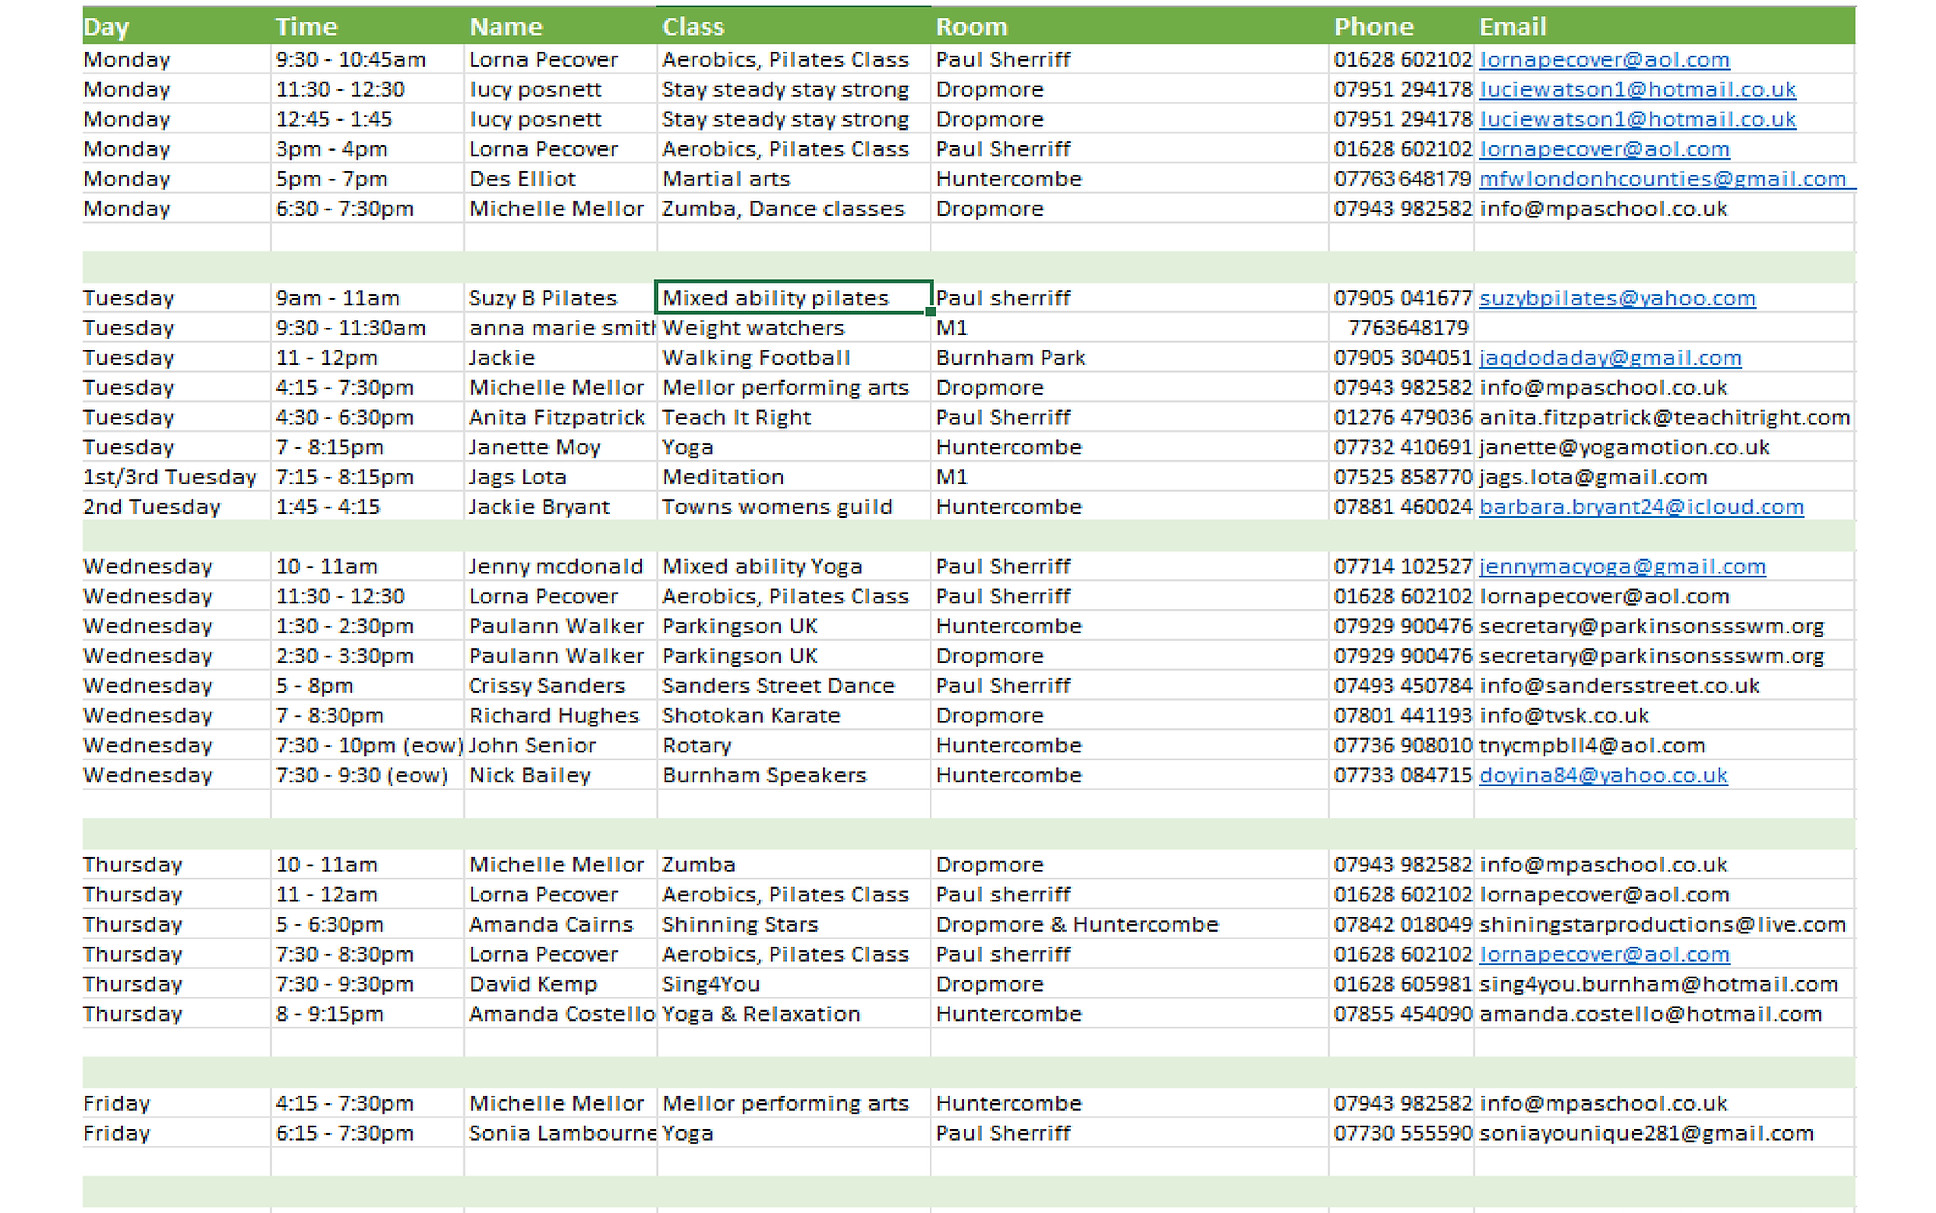1936x1213 pixels.
Task: Open luciewatson1@hotmail.co.uk link in 12:45 - 1:45 row
Action: (x=1637, y=120)
